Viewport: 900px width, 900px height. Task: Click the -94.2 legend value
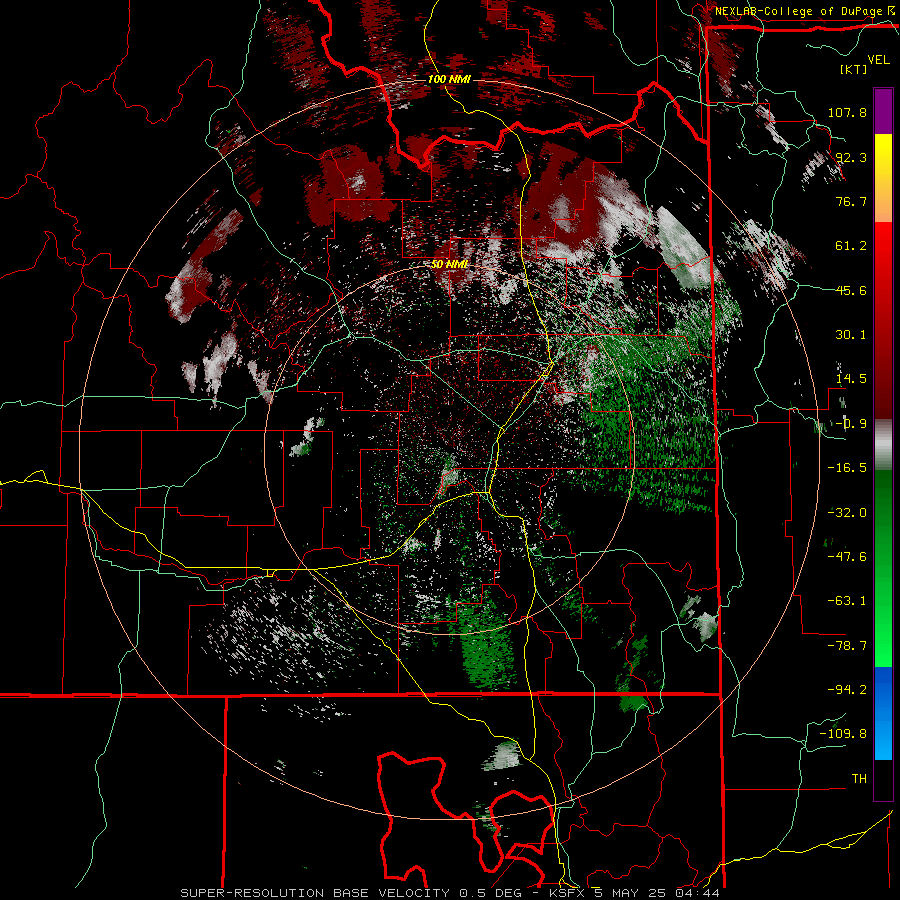coord(847,690)
